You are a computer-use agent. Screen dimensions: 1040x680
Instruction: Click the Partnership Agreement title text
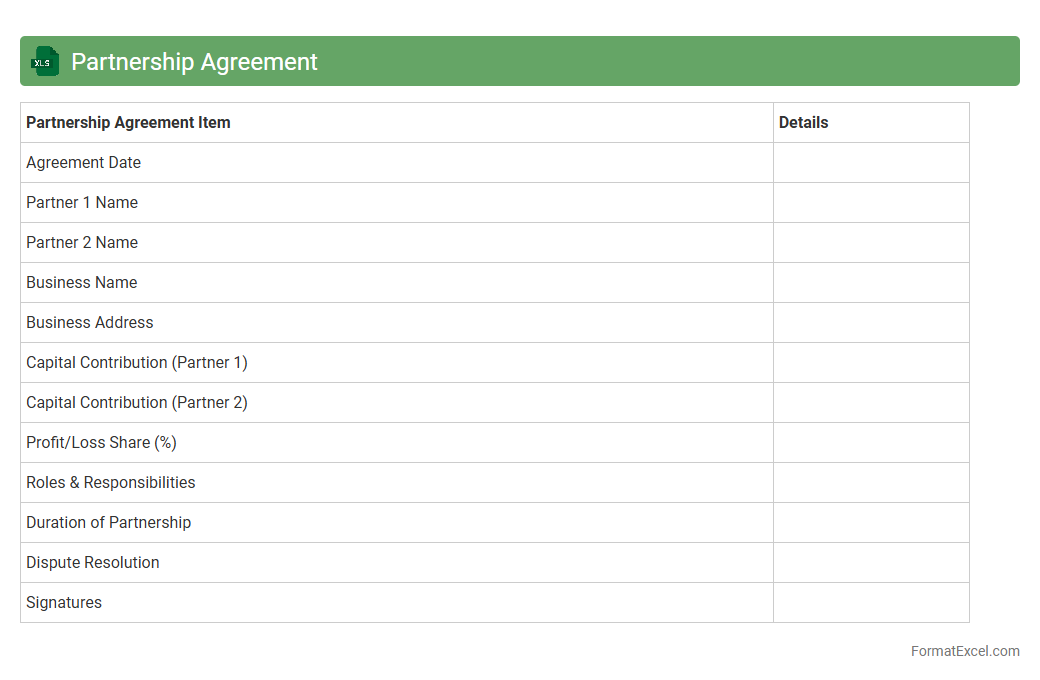click(194, 62)
